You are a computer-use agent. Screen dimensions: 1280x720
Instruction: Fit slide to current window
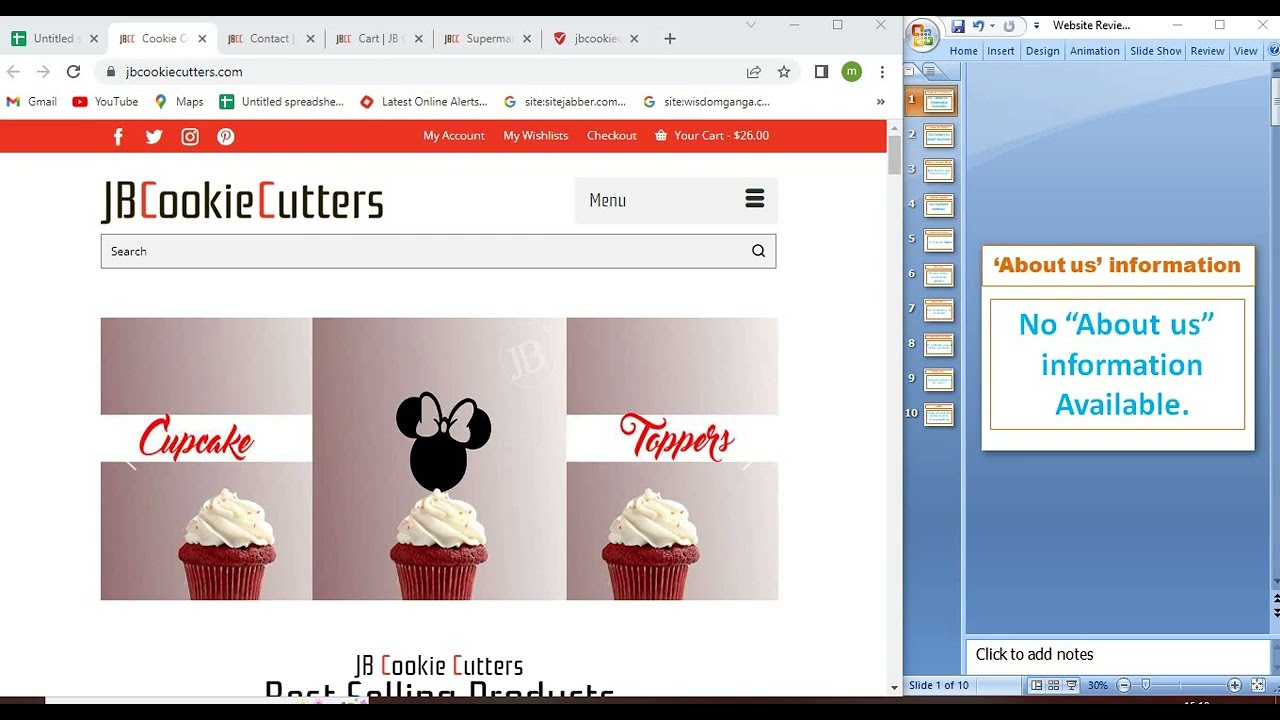(x=1258, y=686)
